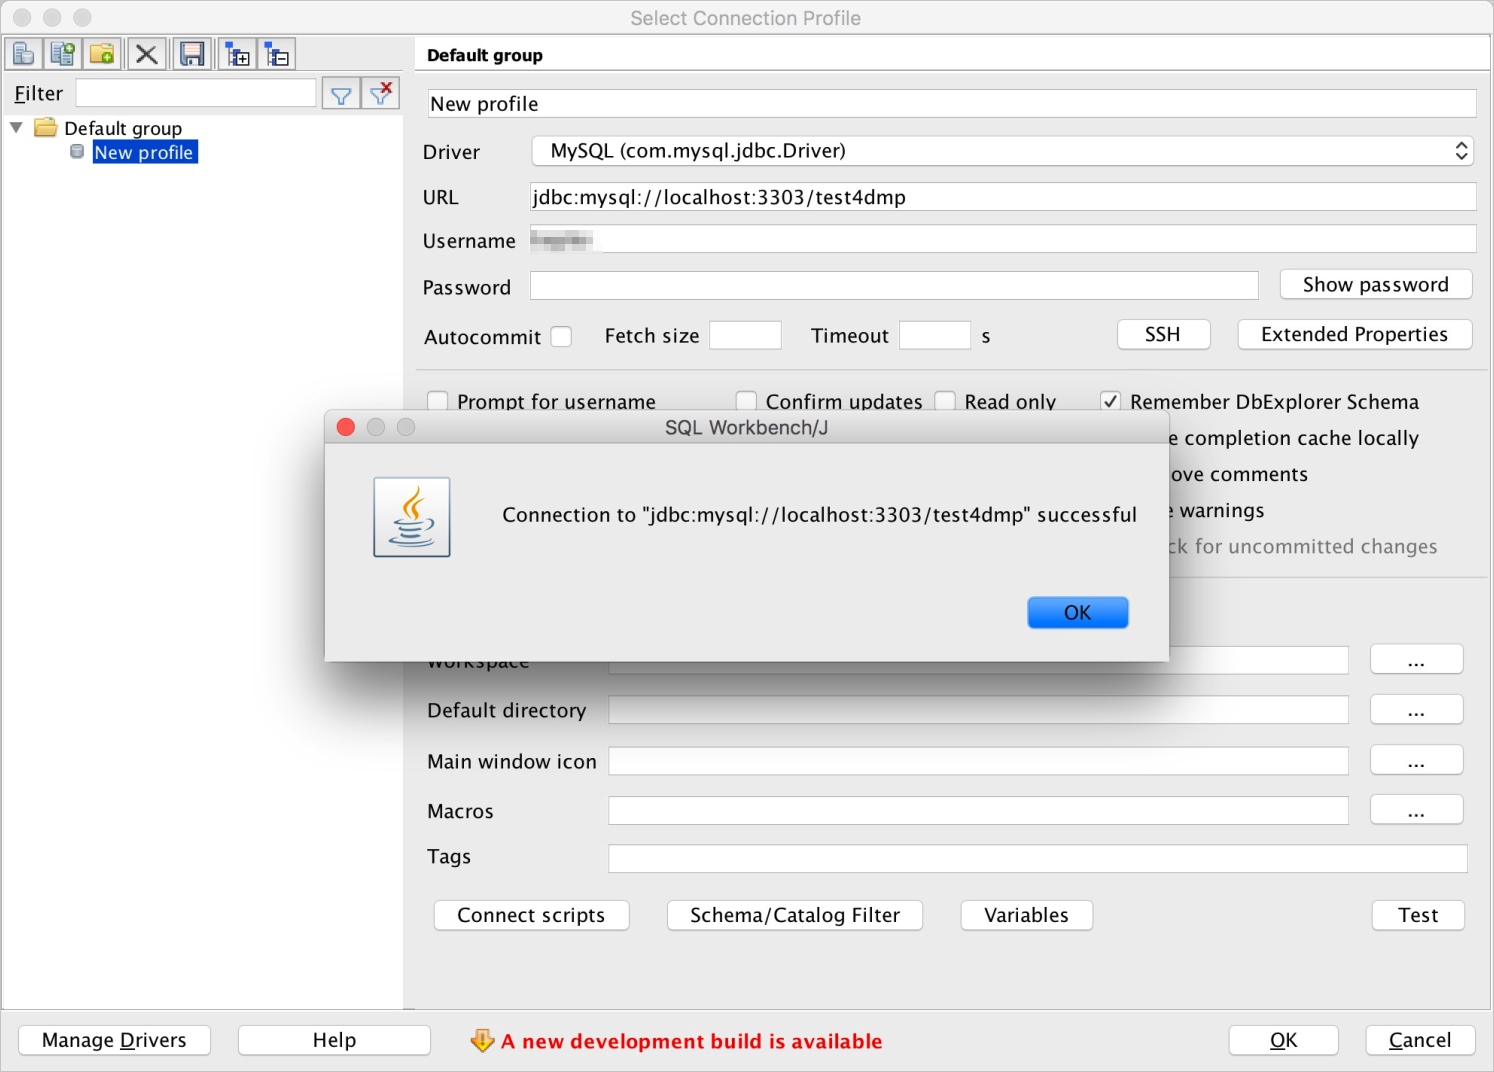
Task: Open the SSH configuration button
Action: (x=1163, y=335)
